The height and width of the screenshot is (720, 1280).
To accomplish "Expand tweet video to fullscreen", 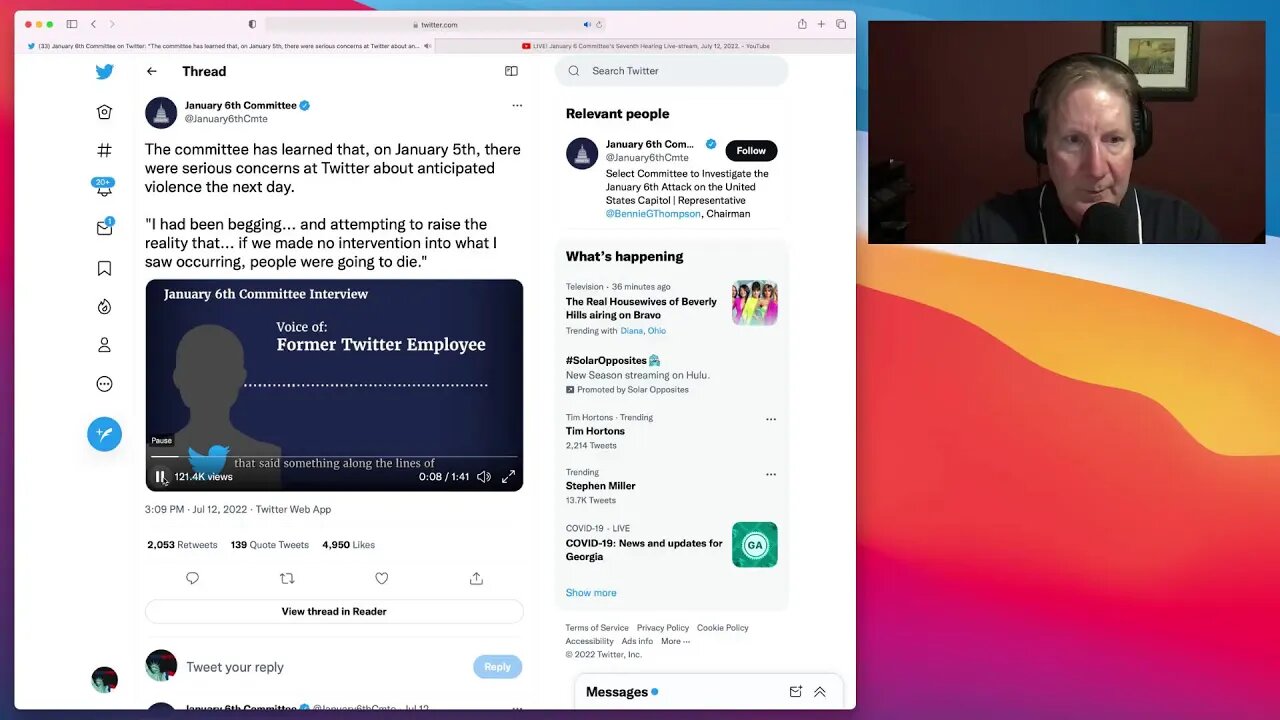I will [508, 477].
